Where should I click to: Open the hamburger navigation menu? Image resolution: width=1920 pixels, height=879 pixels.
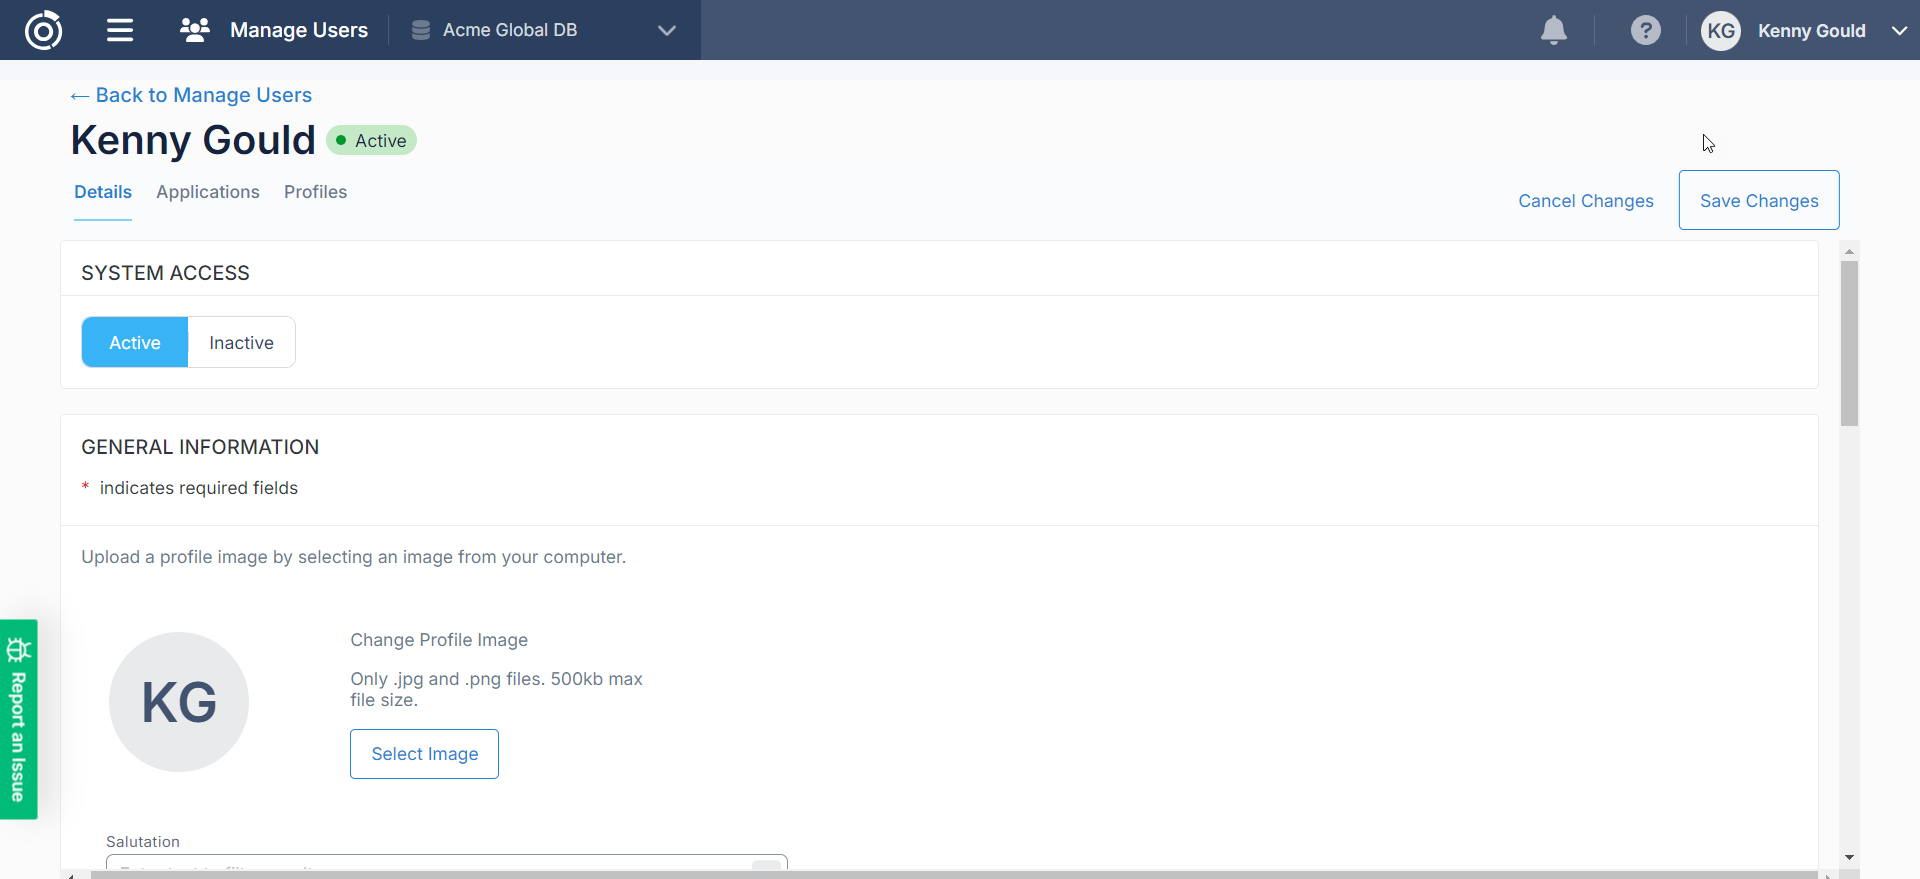point(120,30)
